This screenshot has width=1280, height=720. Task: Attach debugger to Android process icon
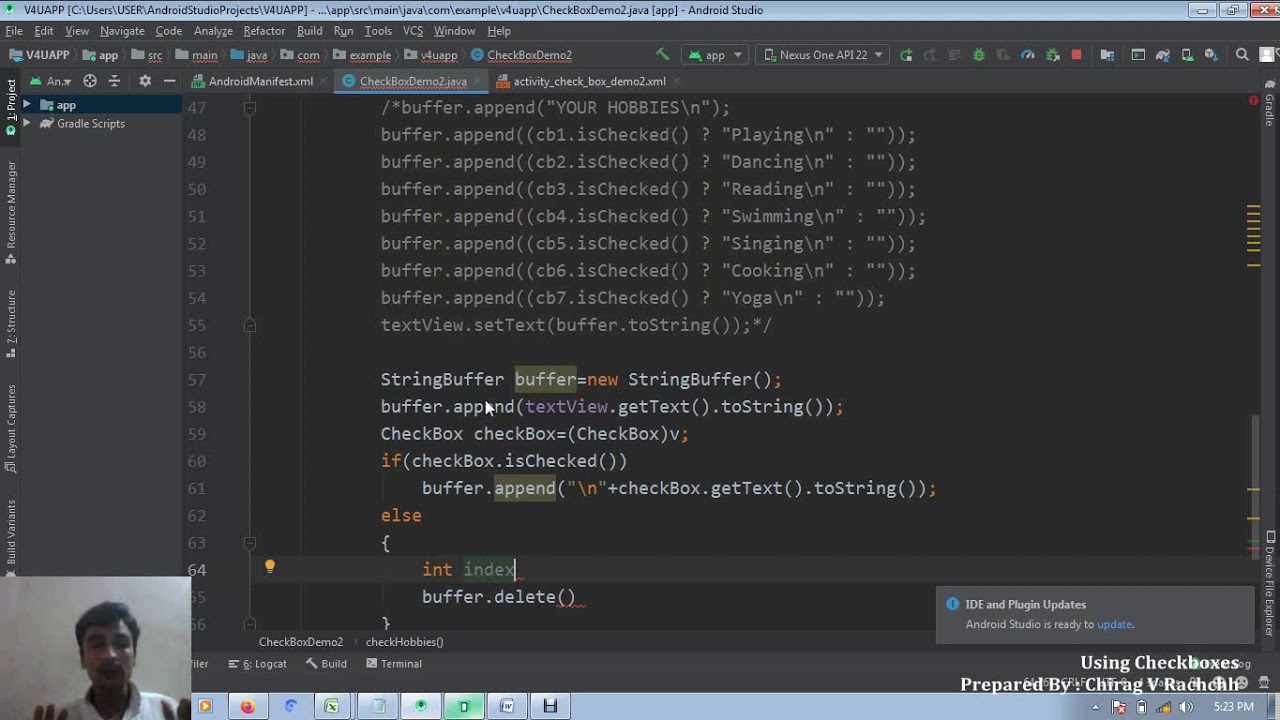coord(1052,55)
